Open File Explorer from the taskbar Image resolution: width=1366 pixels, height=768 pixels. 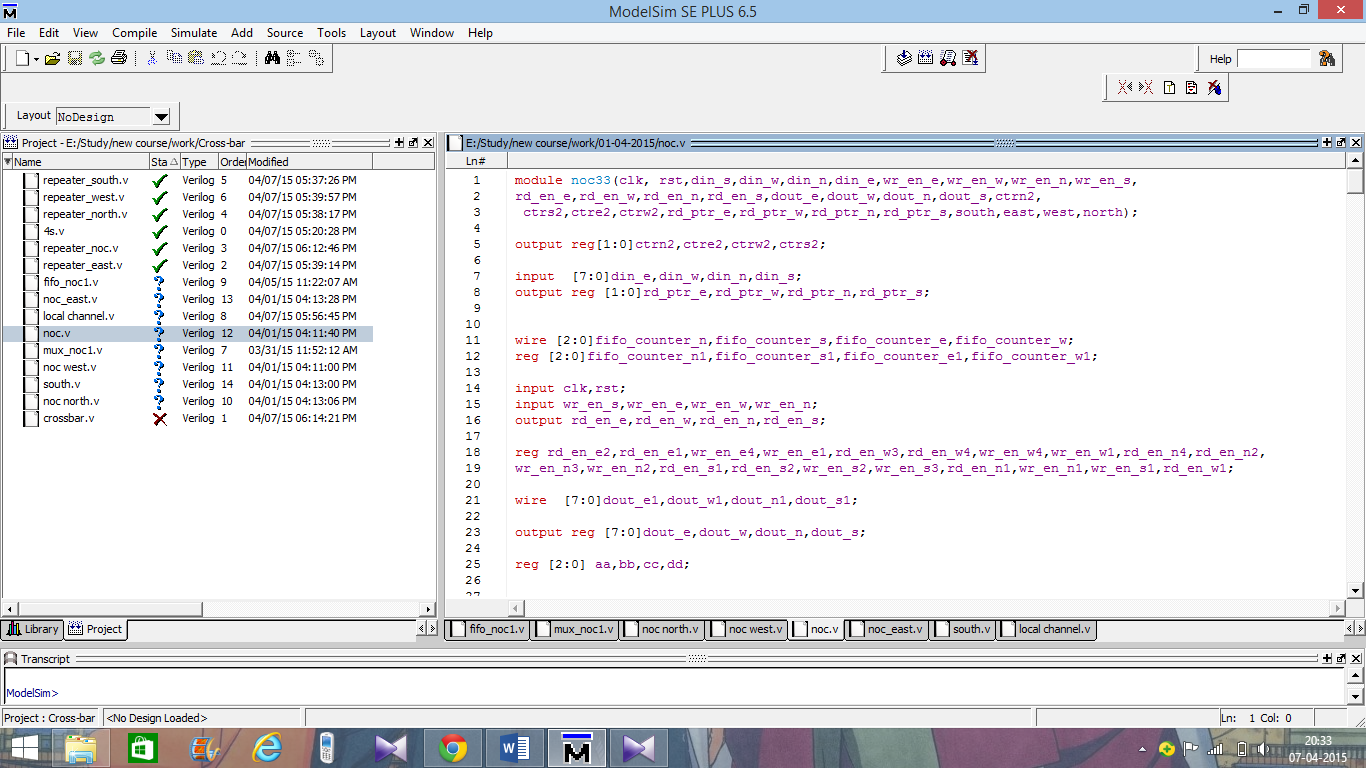[x=81, y=747]
